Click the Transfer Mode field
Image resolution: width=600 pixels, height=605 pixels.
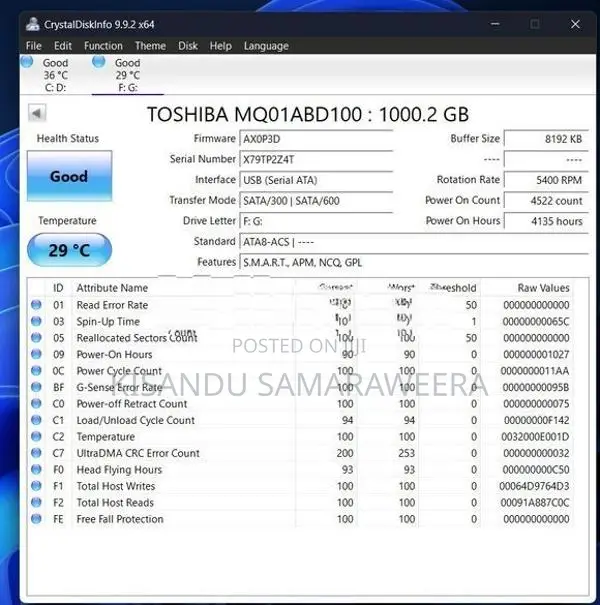316,201
